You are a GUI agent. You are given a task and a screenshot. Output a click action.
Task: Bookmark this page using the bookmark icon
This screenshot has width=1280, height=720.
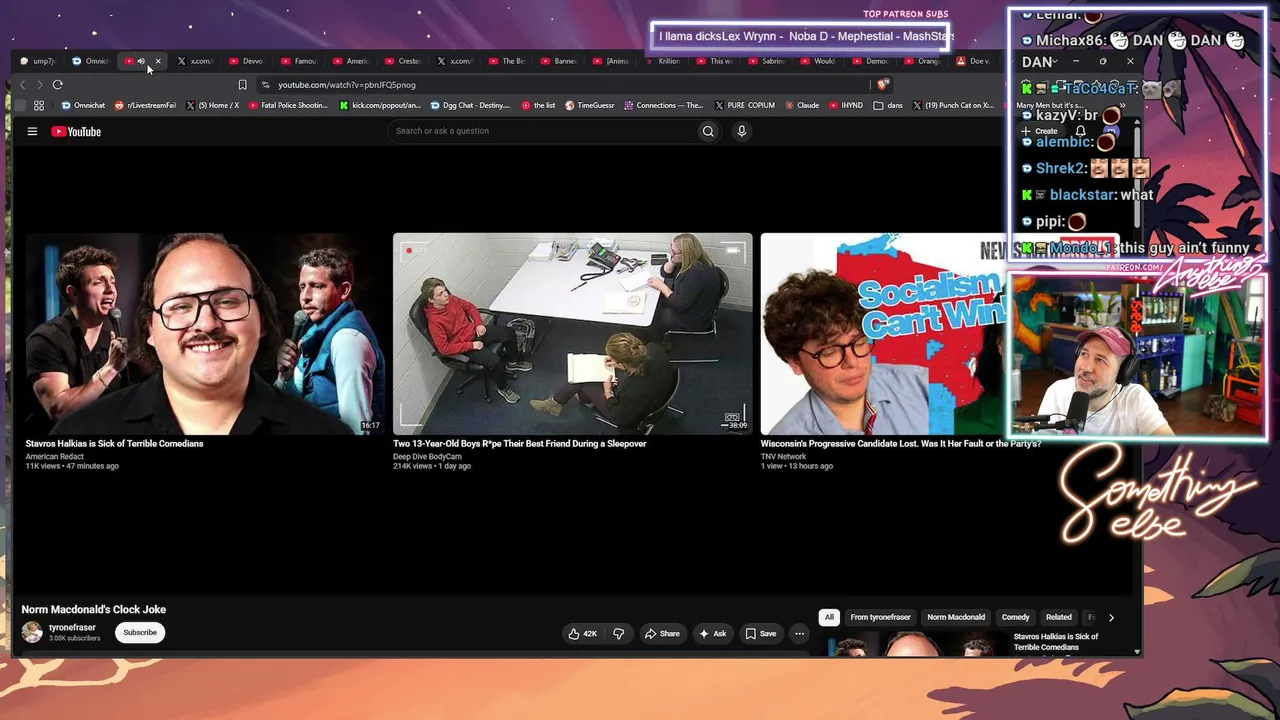pos(242,85)
